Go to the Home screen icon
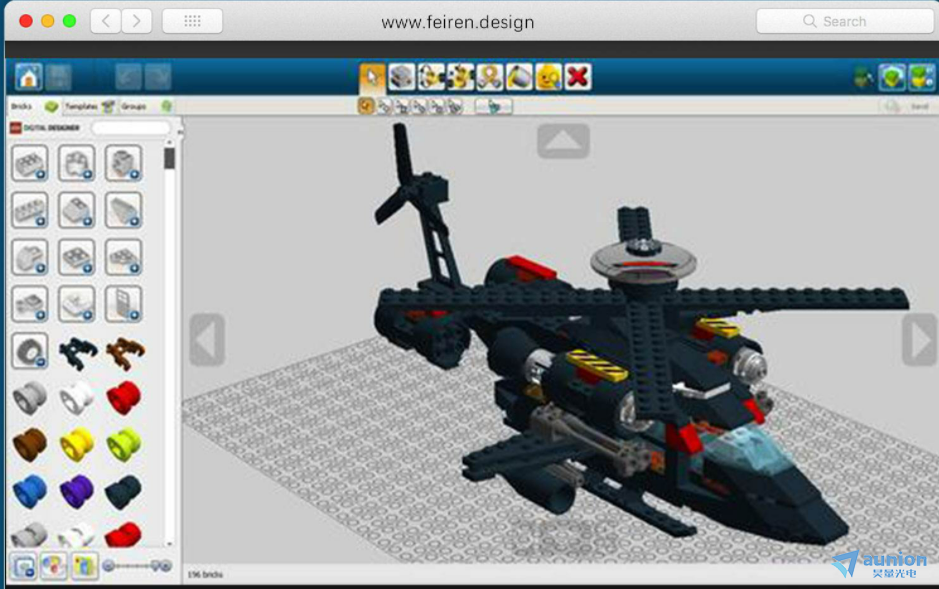The image size is (939, 589). pyautogui.click(x=28, y=77)
